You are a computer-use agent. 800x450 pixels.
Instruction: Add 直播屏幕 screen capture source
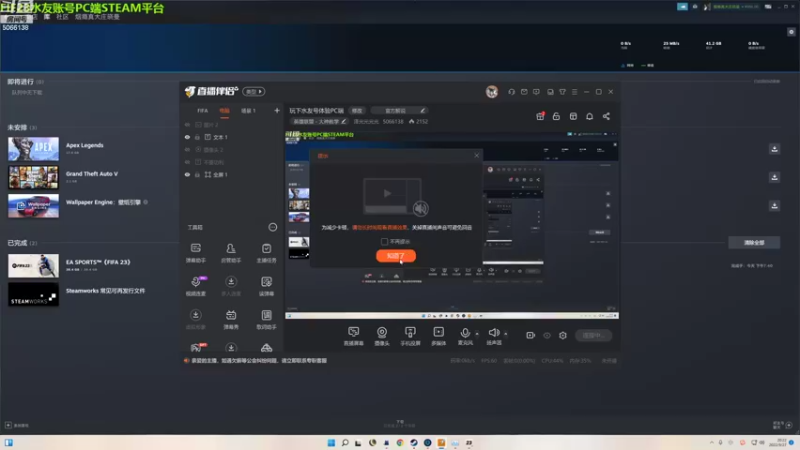(x=353, y=336)
